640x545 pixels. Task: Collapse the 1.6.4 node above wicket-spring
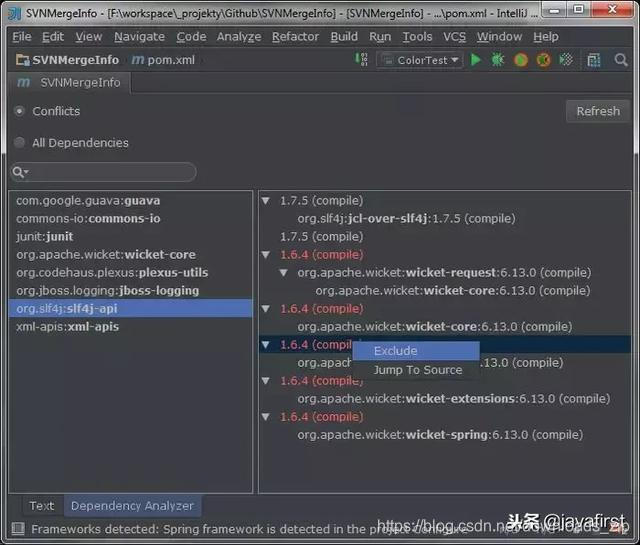[x=266, y=417]
